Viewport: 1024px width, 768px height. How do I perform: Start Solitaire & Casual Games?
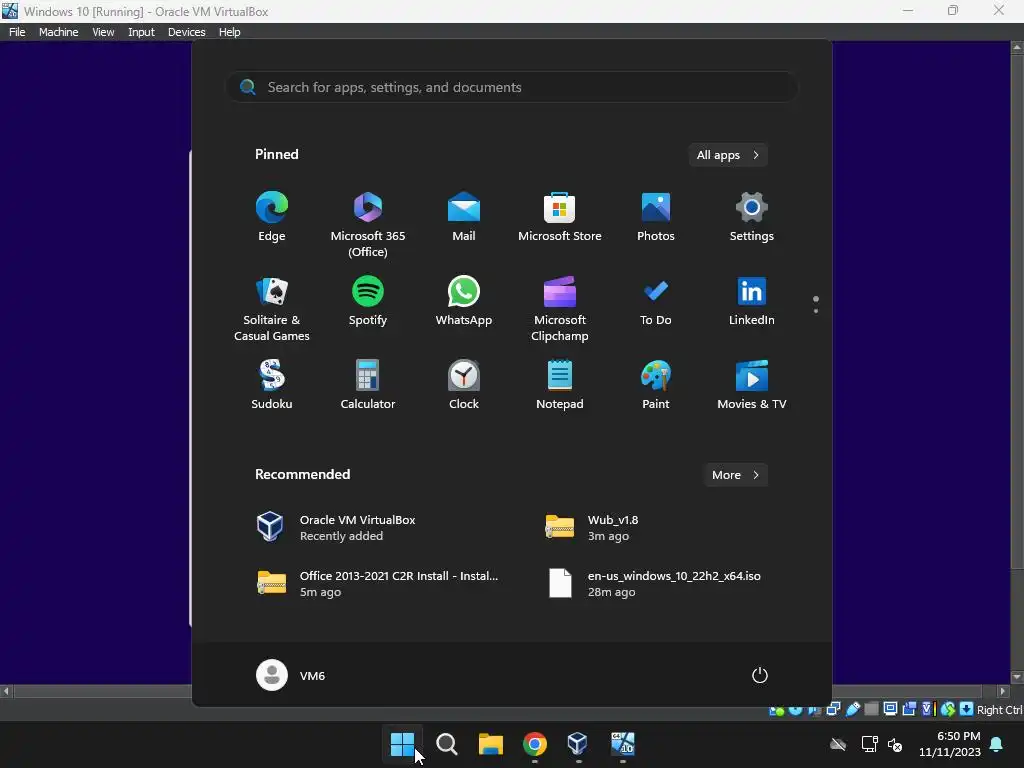pyautogui.click(x=272, y=309)
